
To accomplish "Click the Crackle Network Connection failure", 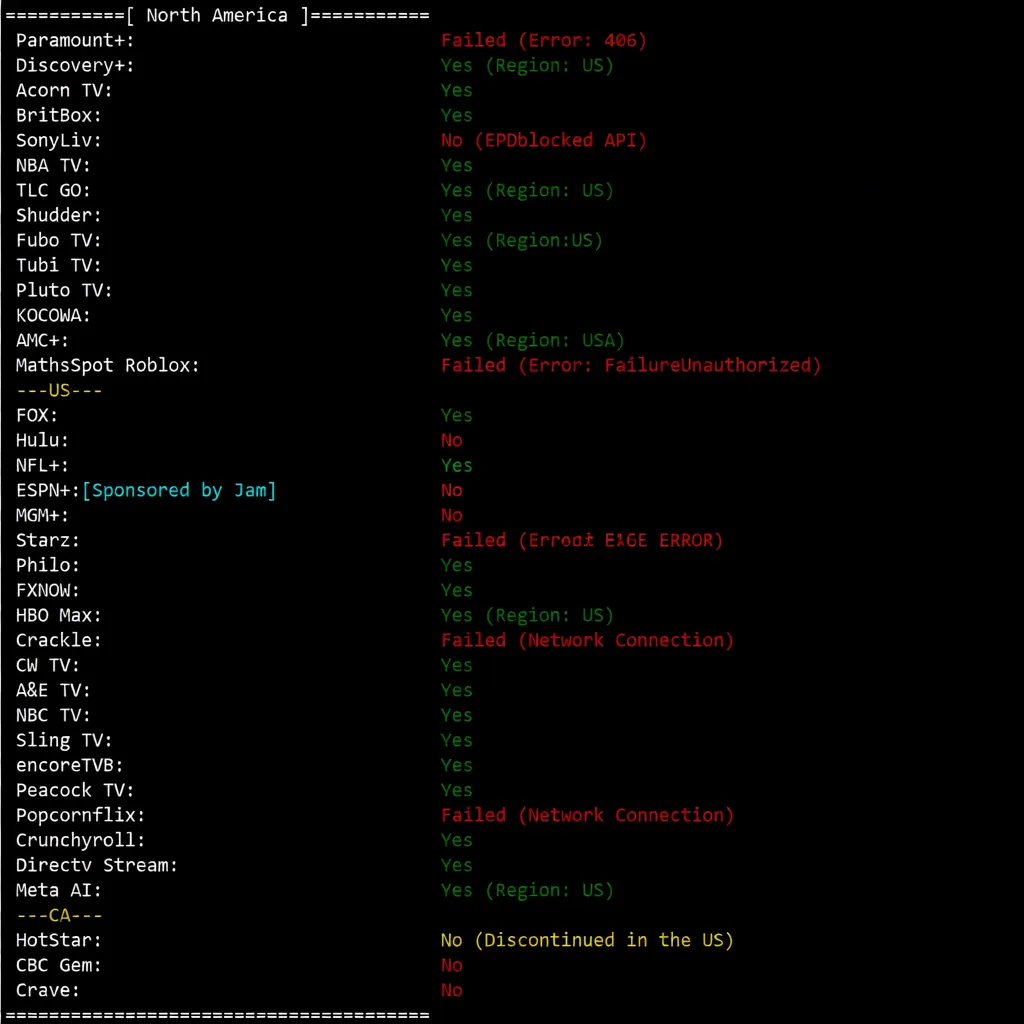I will click(587, 640).
